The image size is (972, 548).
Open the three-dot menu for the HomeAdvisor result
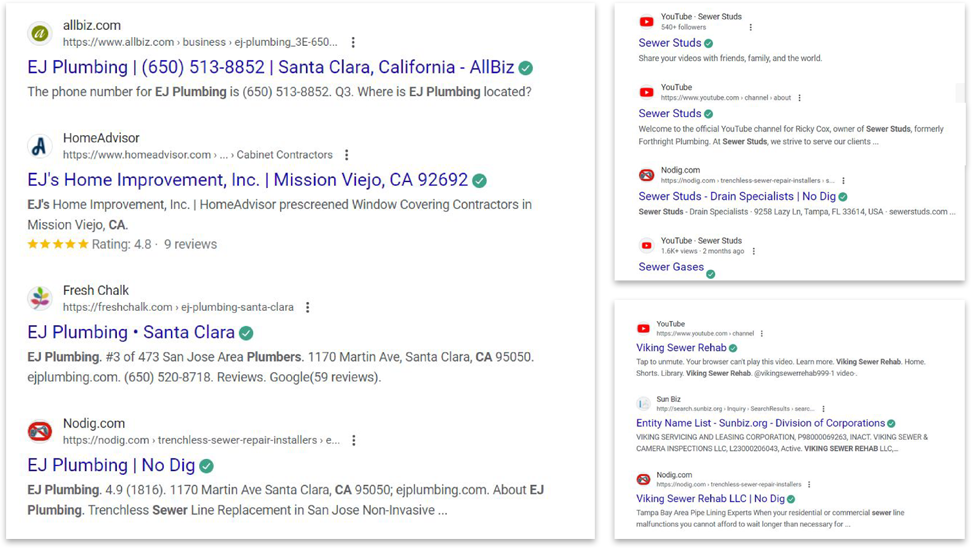click(x=347, y=154)
